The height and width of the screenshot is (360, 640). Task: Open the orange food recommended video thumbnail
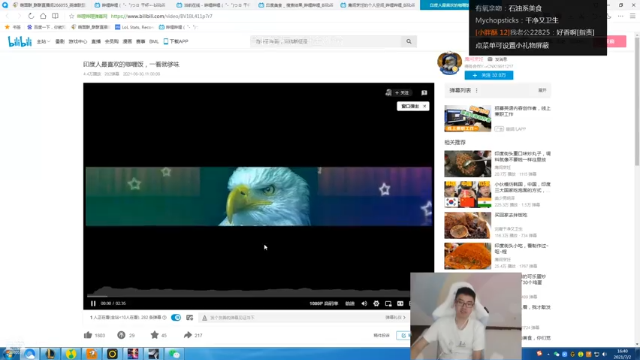468,256
